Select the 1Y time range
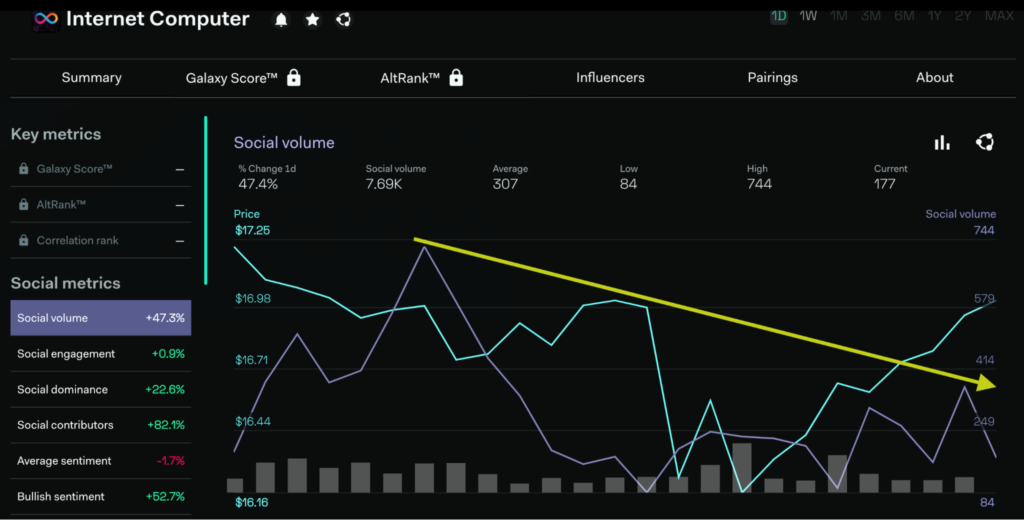Screen dimensions: 1024x520 935,16
